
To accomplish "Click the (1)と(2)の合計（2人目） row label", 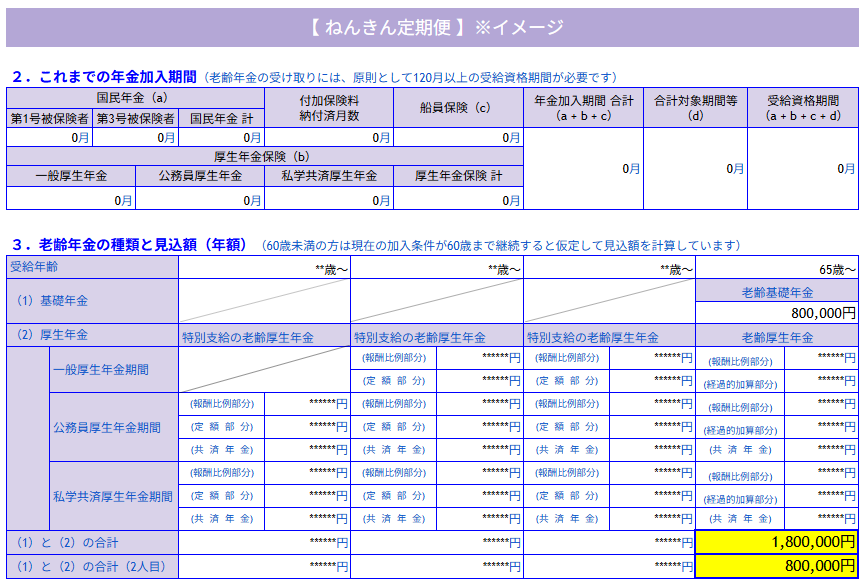I will 92,567.
